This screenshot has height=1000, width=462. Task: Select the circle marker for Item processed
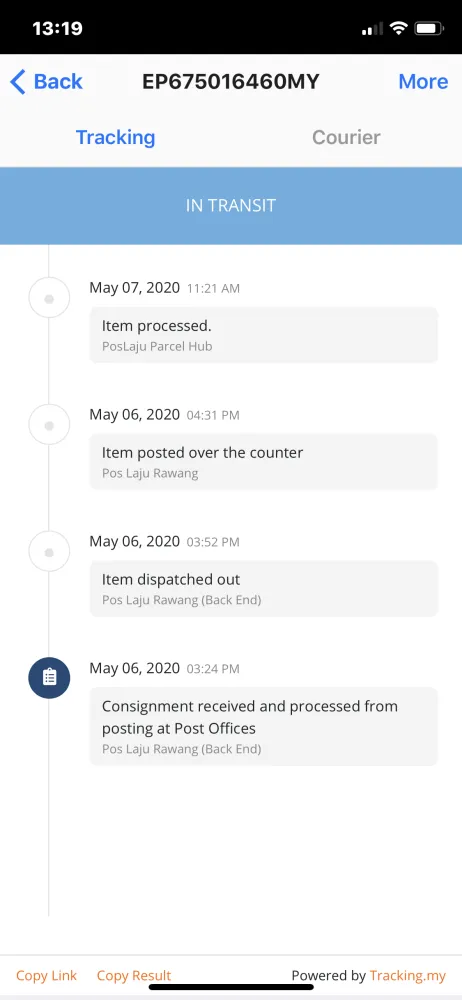click(49, 298)
